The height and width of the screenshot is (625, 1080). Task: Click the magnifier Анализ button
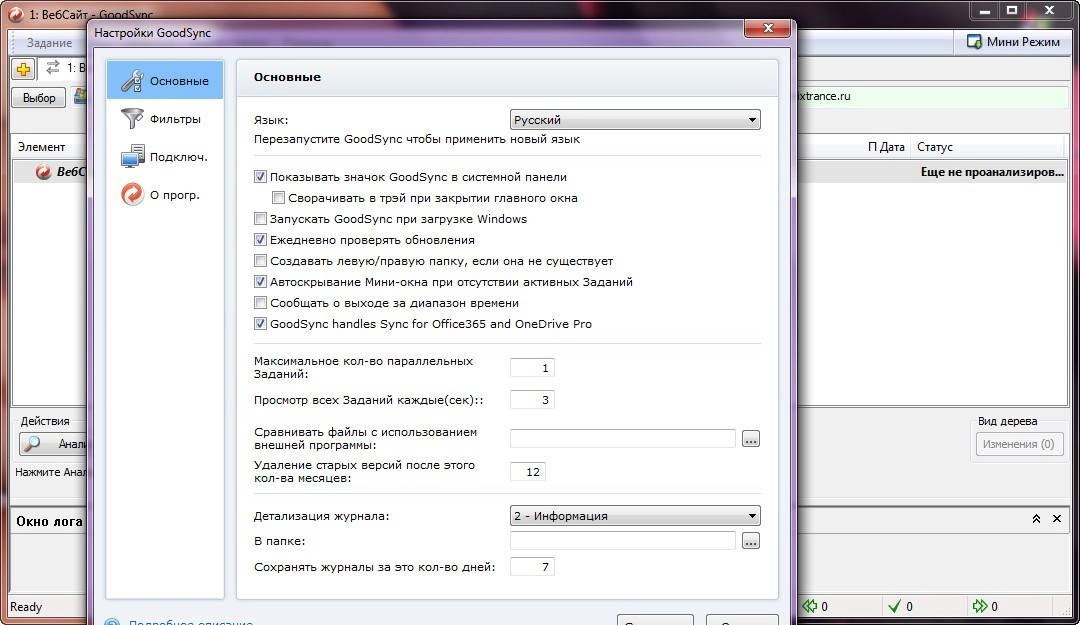point(54,444)
